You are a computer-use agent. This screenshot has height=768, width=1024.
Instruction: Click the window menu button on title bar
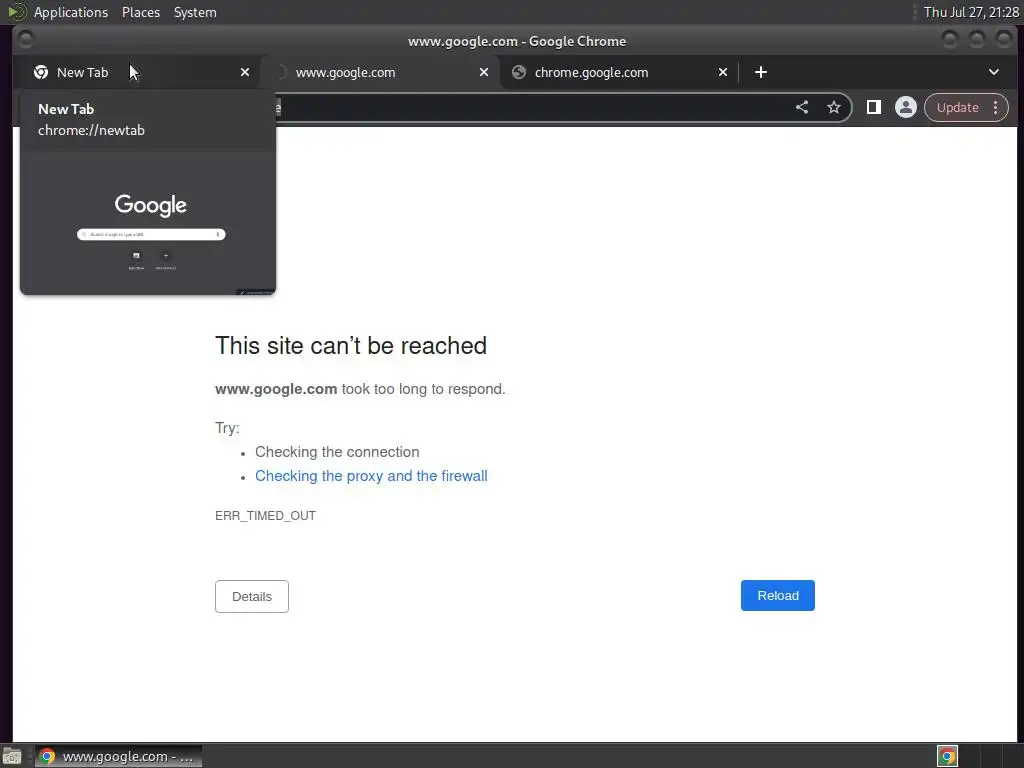pyautogui.click(x=25, y=40)
